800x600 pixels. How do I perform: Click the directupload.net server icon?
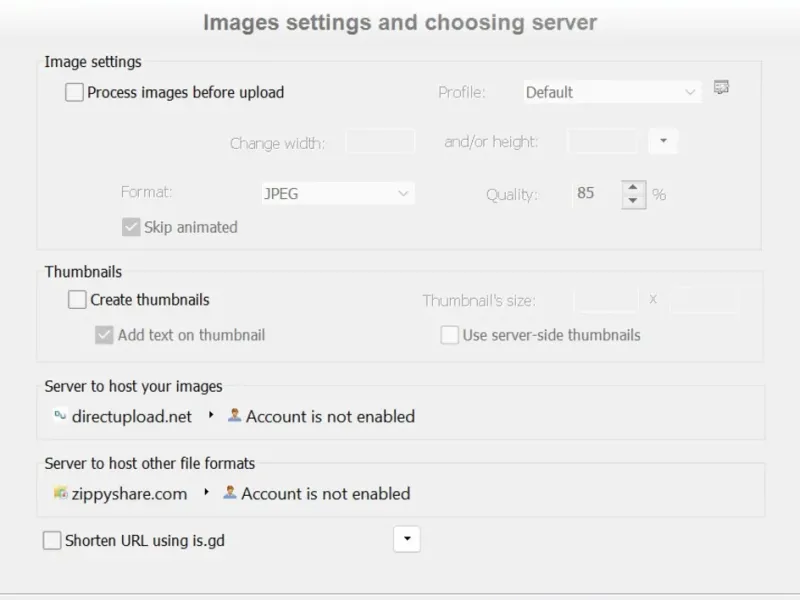point(60,416)
